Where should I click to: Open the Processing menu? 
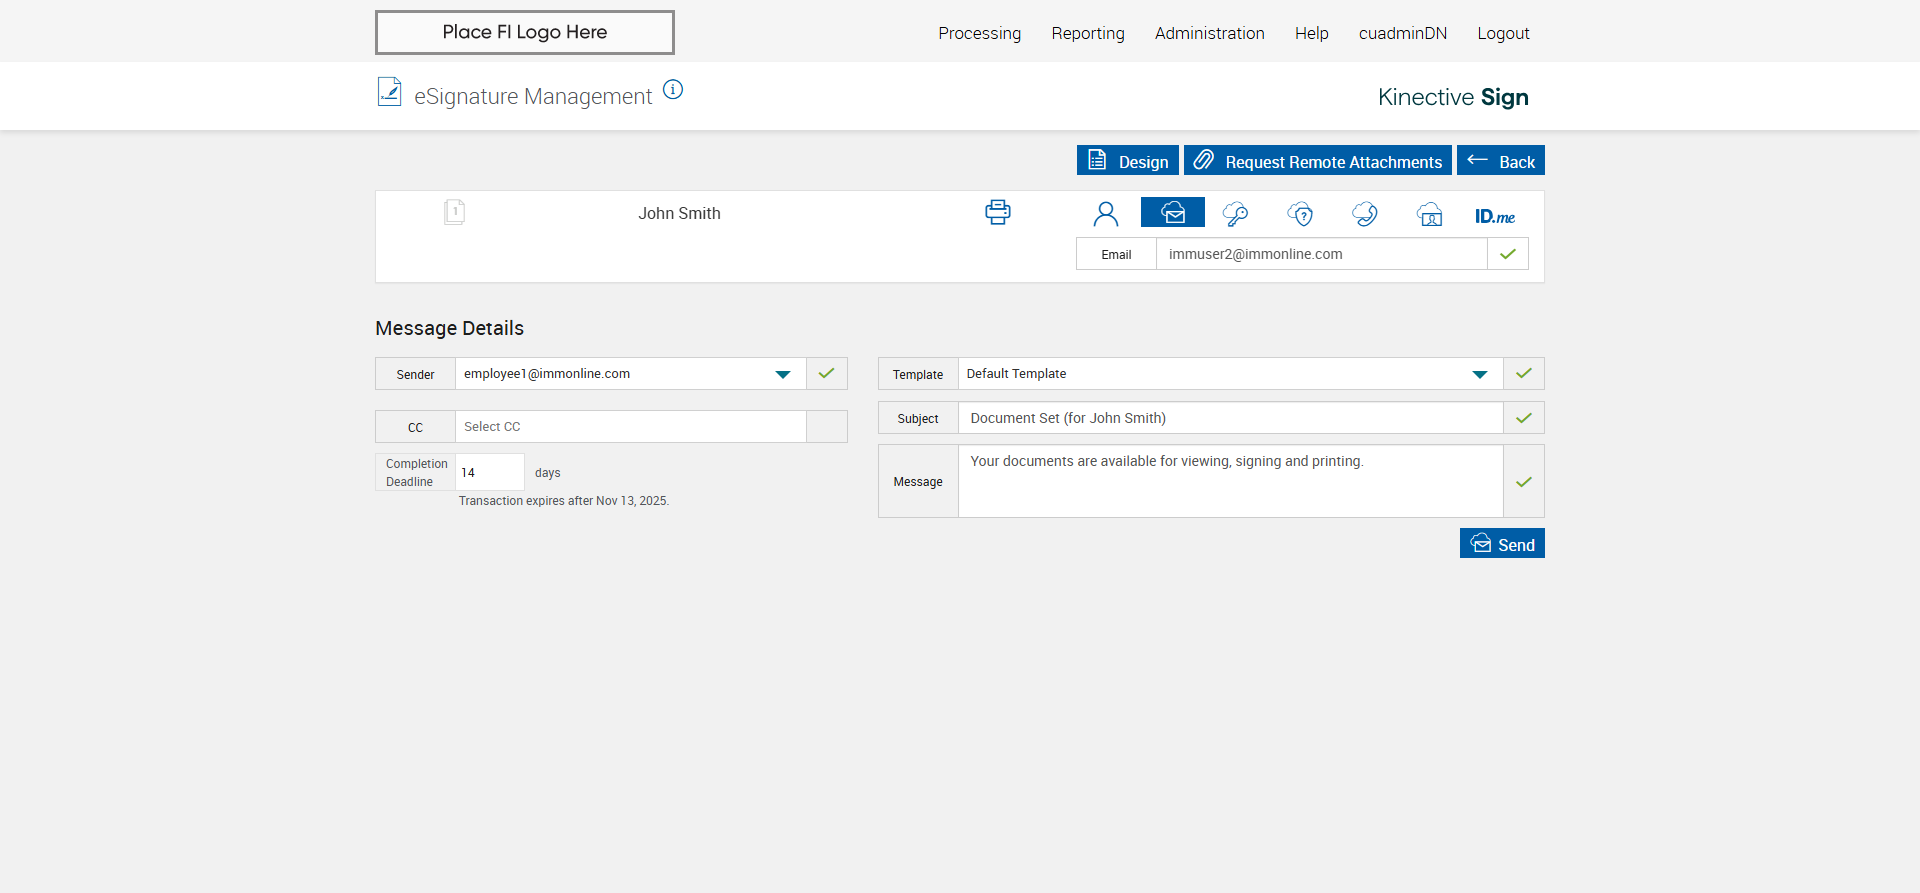[x=979, y=33]
